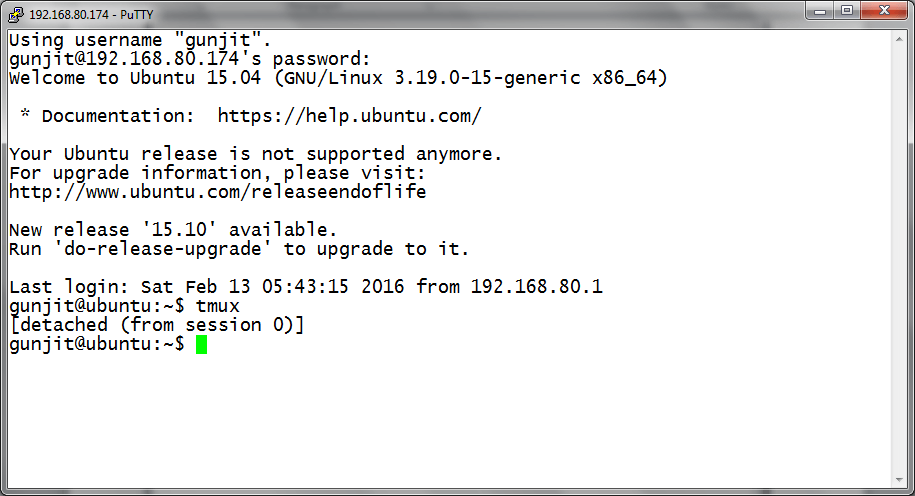Click the password prompt line
This screenshot has height=496, width=915.
(190, 59)
